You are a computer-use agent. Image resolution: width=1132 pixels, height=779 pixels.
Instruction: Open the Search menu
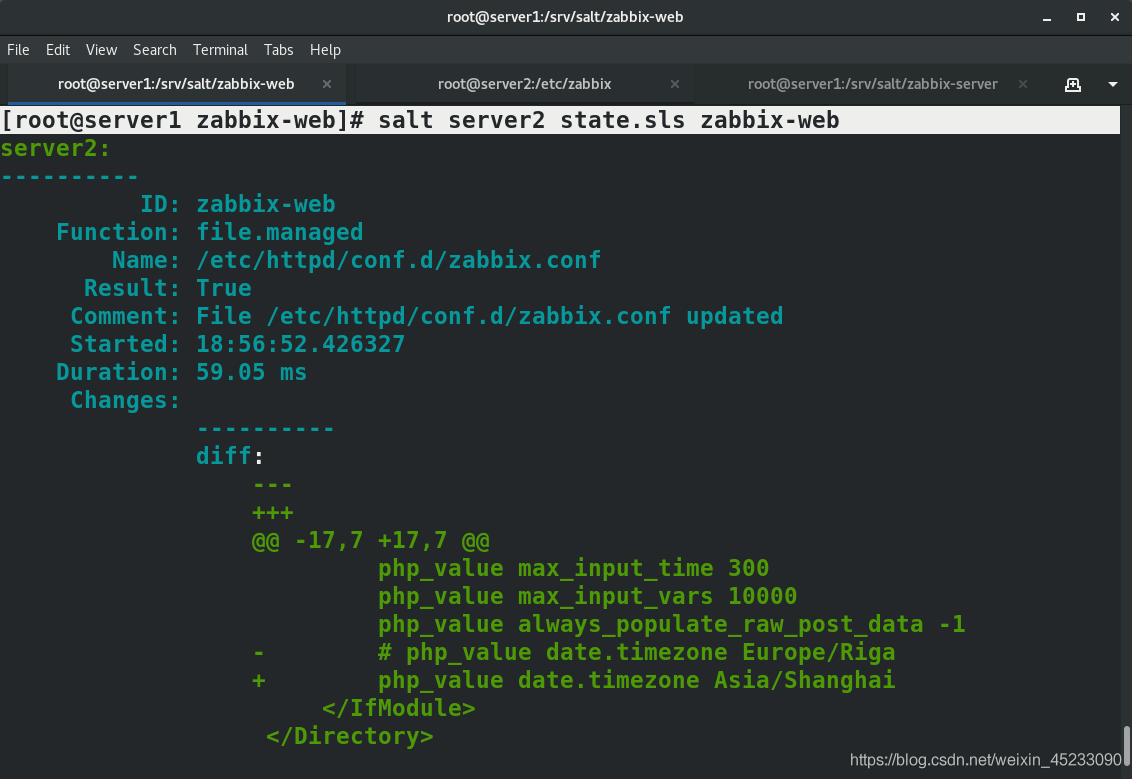pos(154,50)
